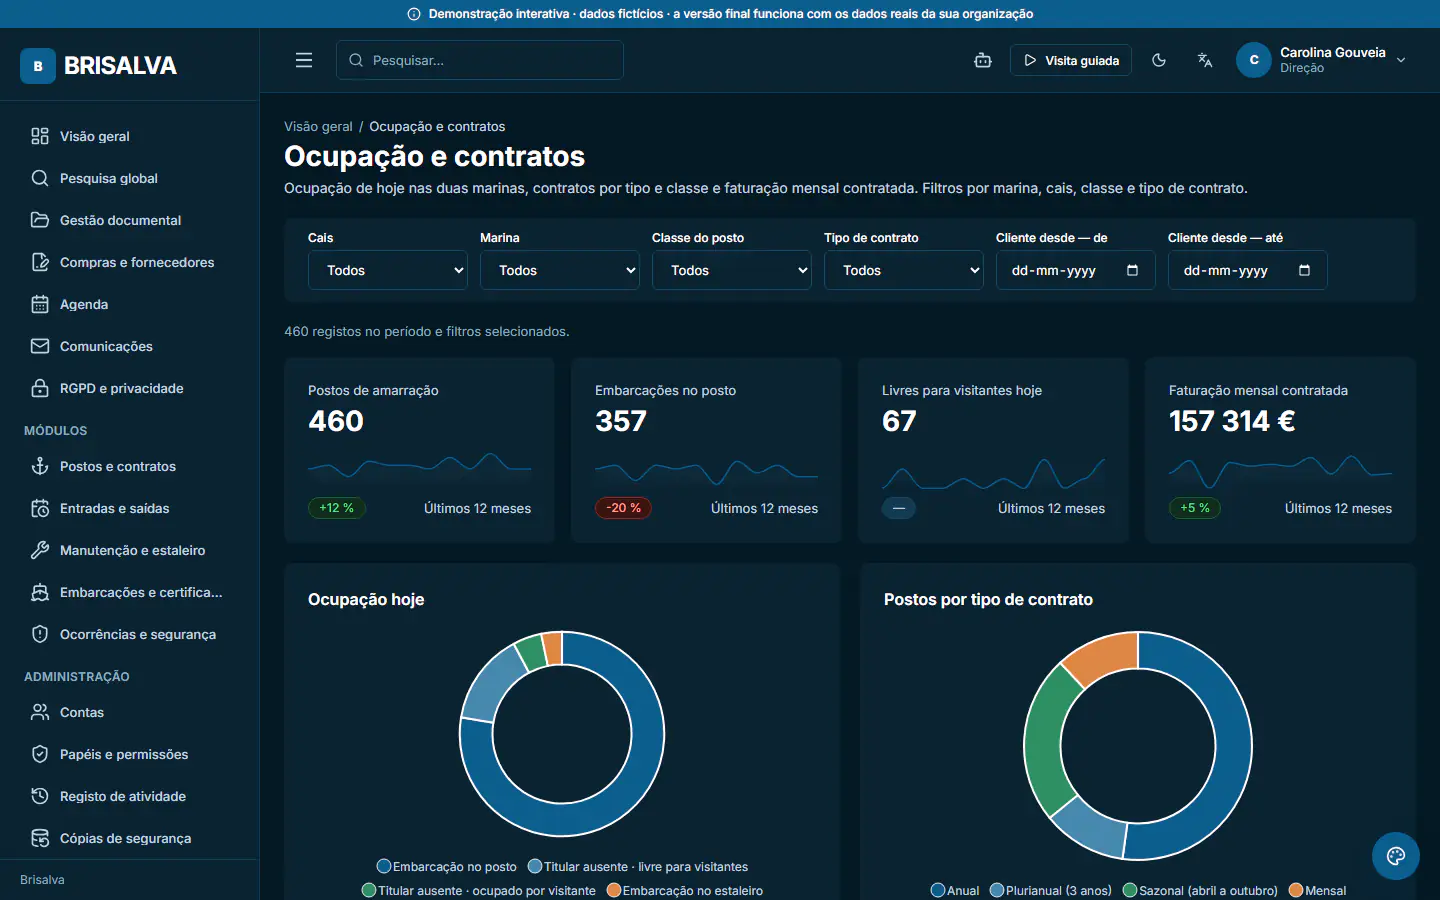Image resolution: width=1440 pixels, height=900 pixels.
Task: Expand the Carolina Gouveia user menu chevron
Action: 1401,60
